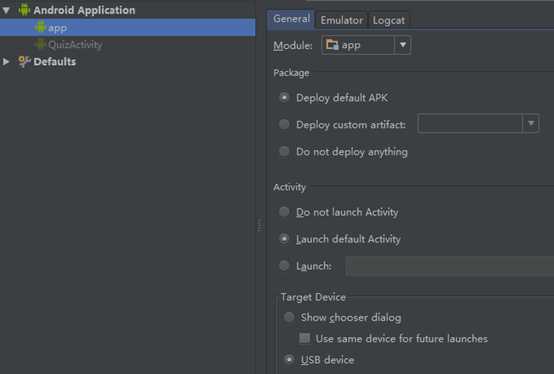
Task: Click the Android Application robot icon
Action: pyautogui.click(x=24, y=10)
